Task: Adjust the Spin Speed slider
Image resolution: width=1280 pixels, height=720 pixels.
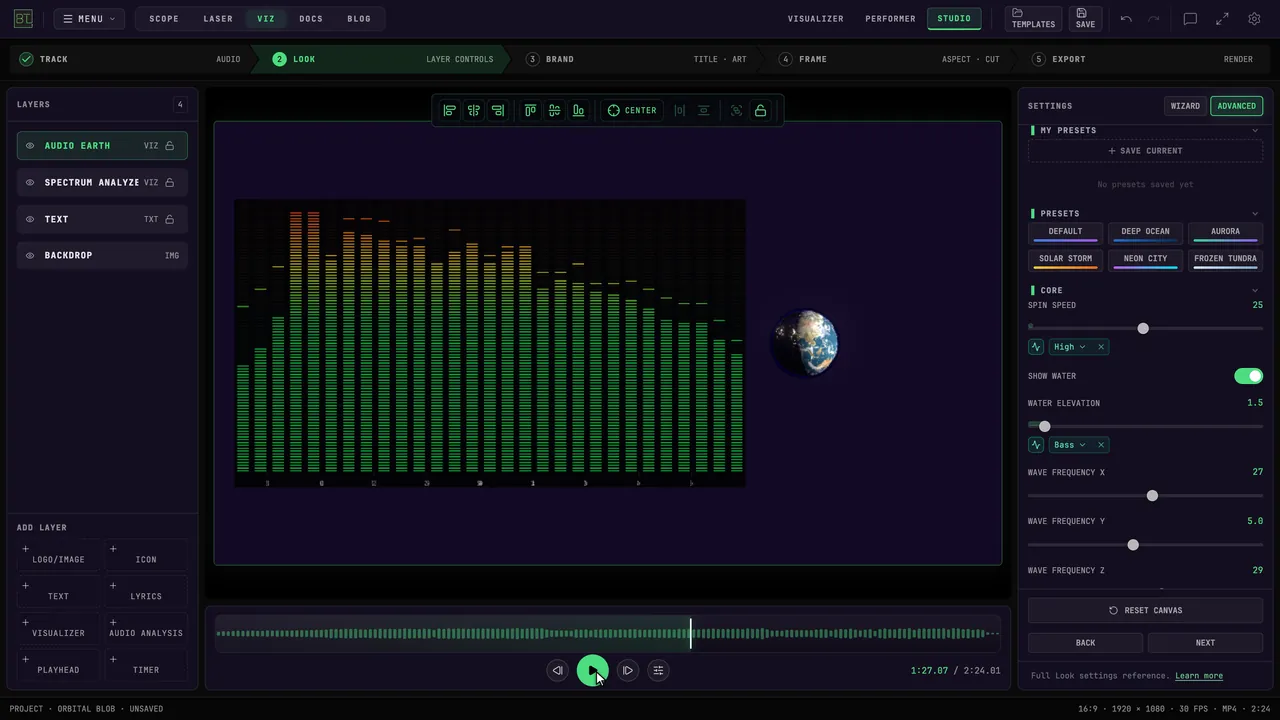Action: click(1145, 328)
